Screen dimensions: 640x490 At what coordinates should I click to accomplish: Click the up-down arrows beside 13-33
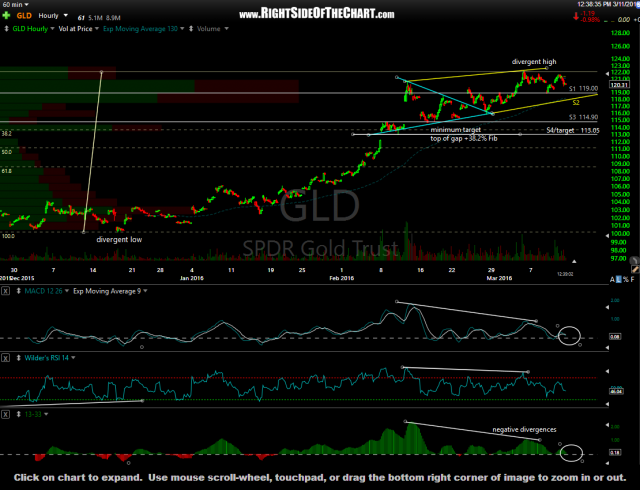coord(18,414)
